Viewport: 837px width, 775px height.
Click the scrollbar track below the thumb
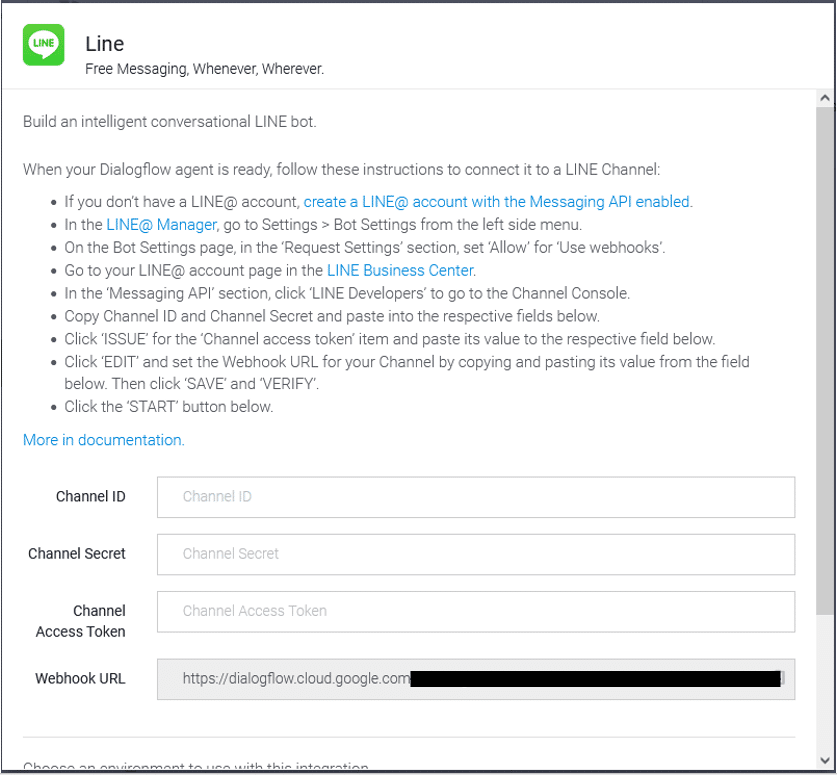(825, 683)
